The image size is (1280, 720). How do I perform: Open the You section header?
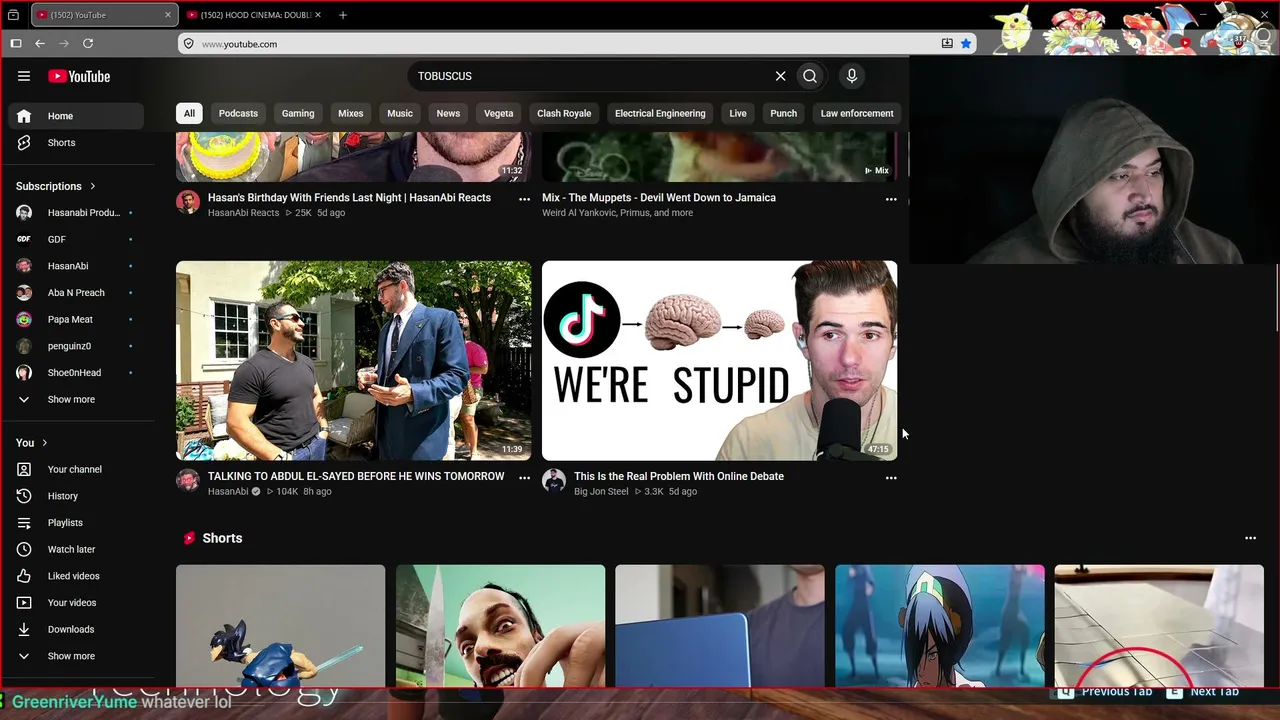click(x=32, y=443)
